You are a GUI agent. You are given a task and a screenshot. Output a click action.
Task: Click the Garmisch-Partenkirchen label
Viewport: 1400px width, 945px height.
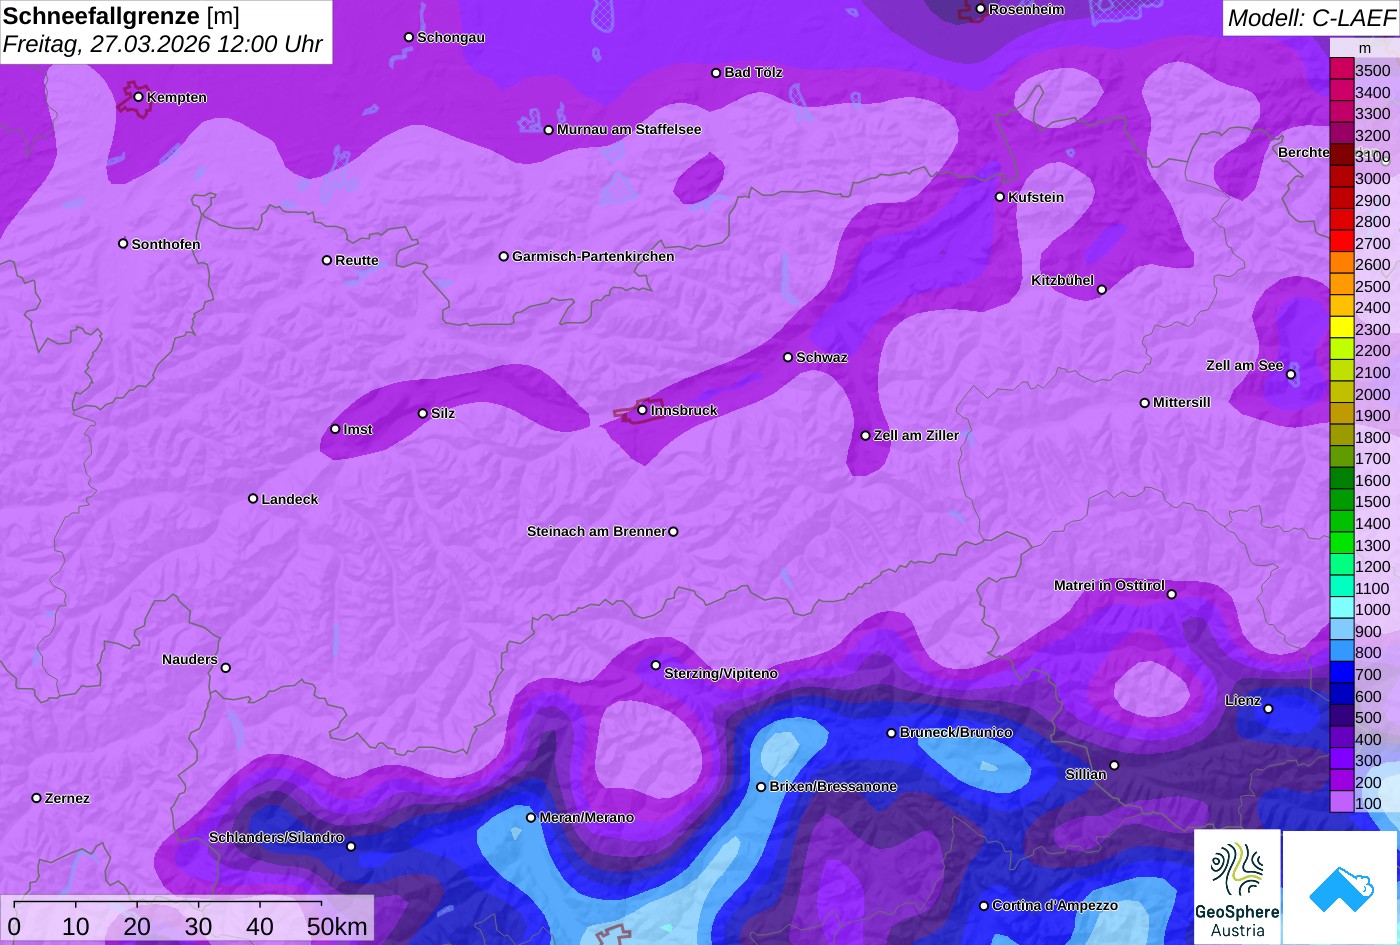point(593,256)
